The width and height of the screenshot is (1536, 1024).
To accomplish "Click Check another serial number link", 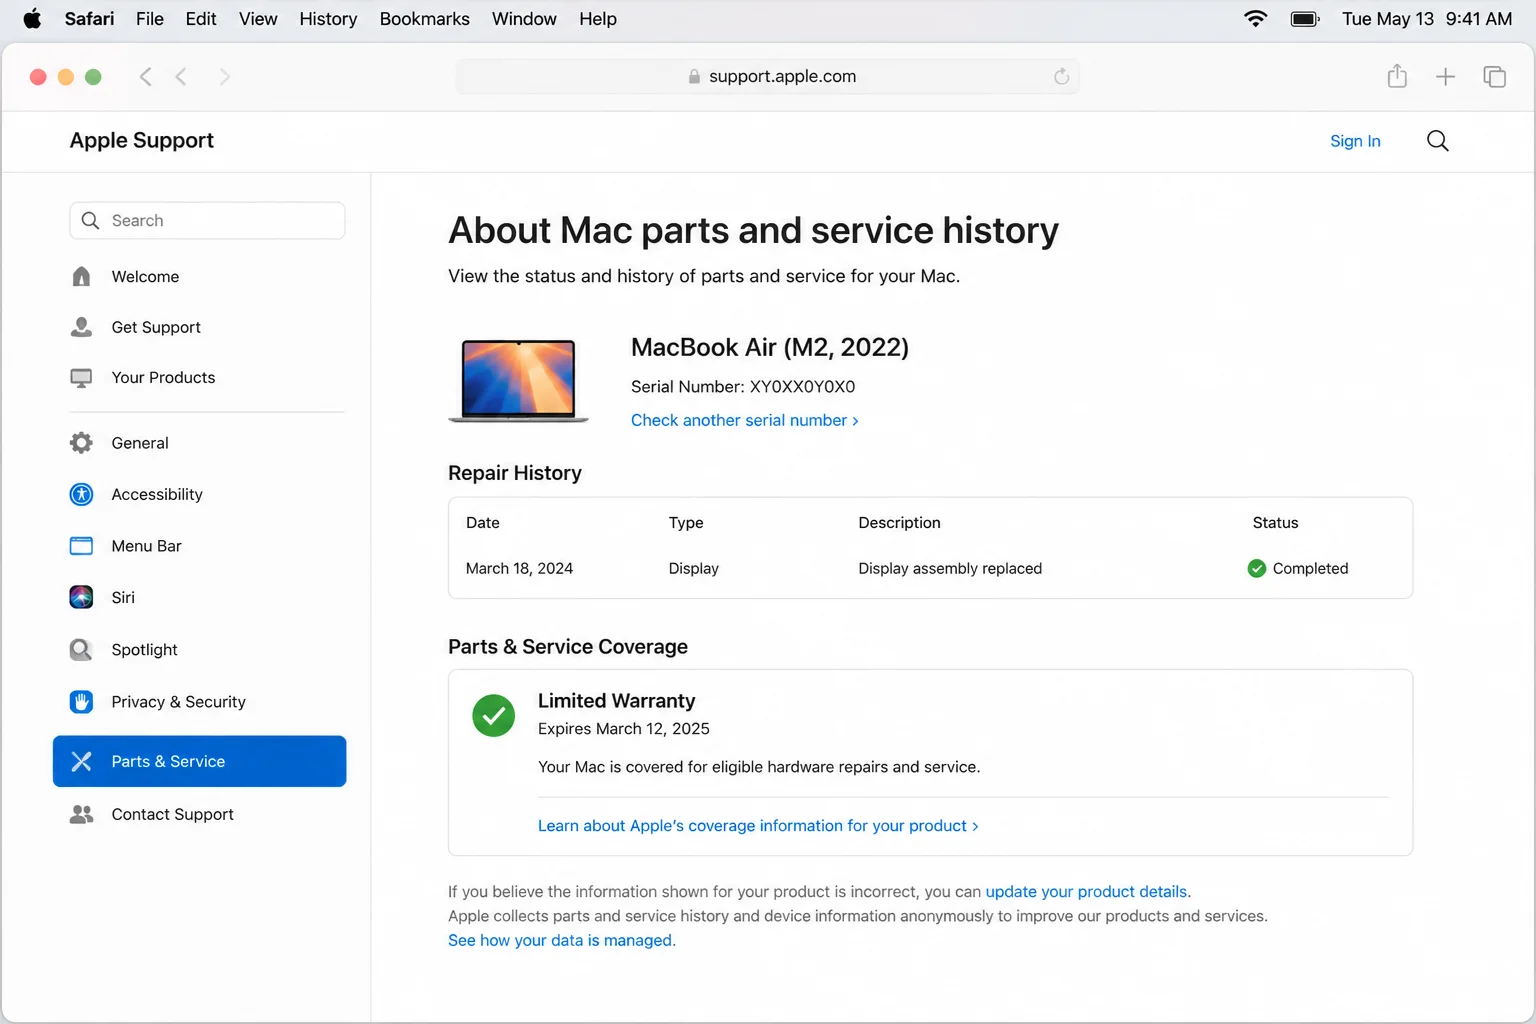I will (x=744, y=420).
